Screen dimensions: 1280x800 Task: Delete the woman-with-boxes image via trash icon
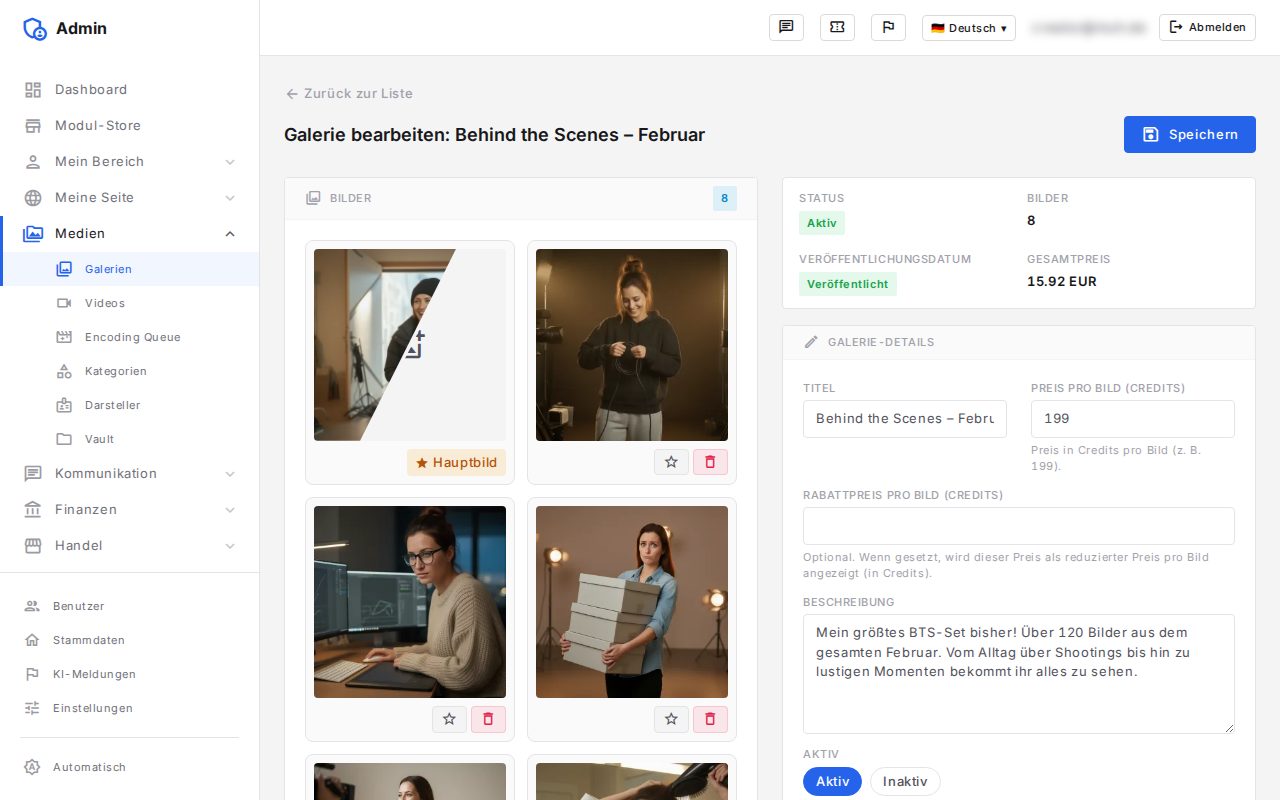(x=710, y=719)
